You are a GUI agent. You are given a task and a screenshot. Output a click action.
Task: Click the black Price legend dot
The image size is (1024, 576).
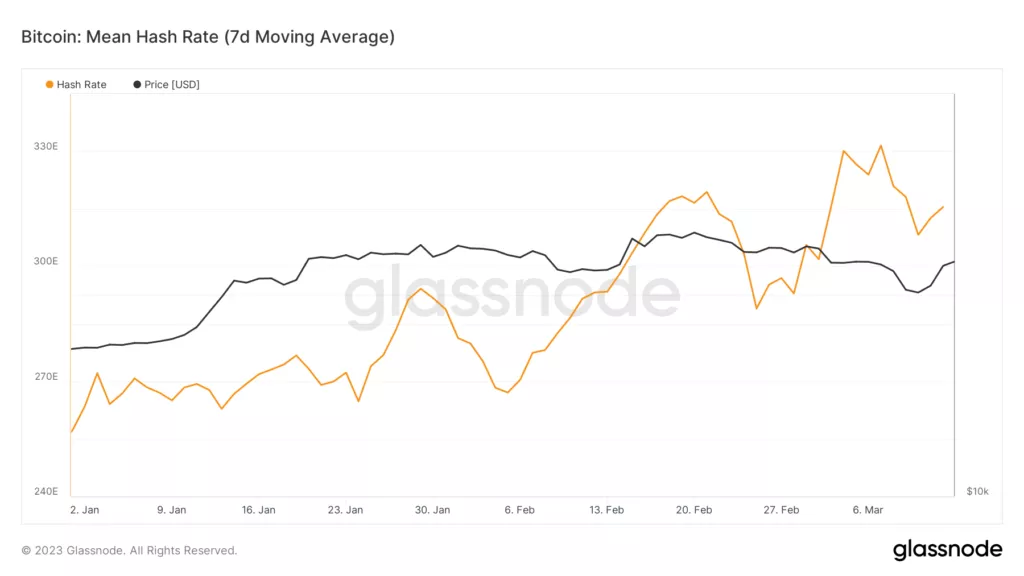(x=137, y=85)
